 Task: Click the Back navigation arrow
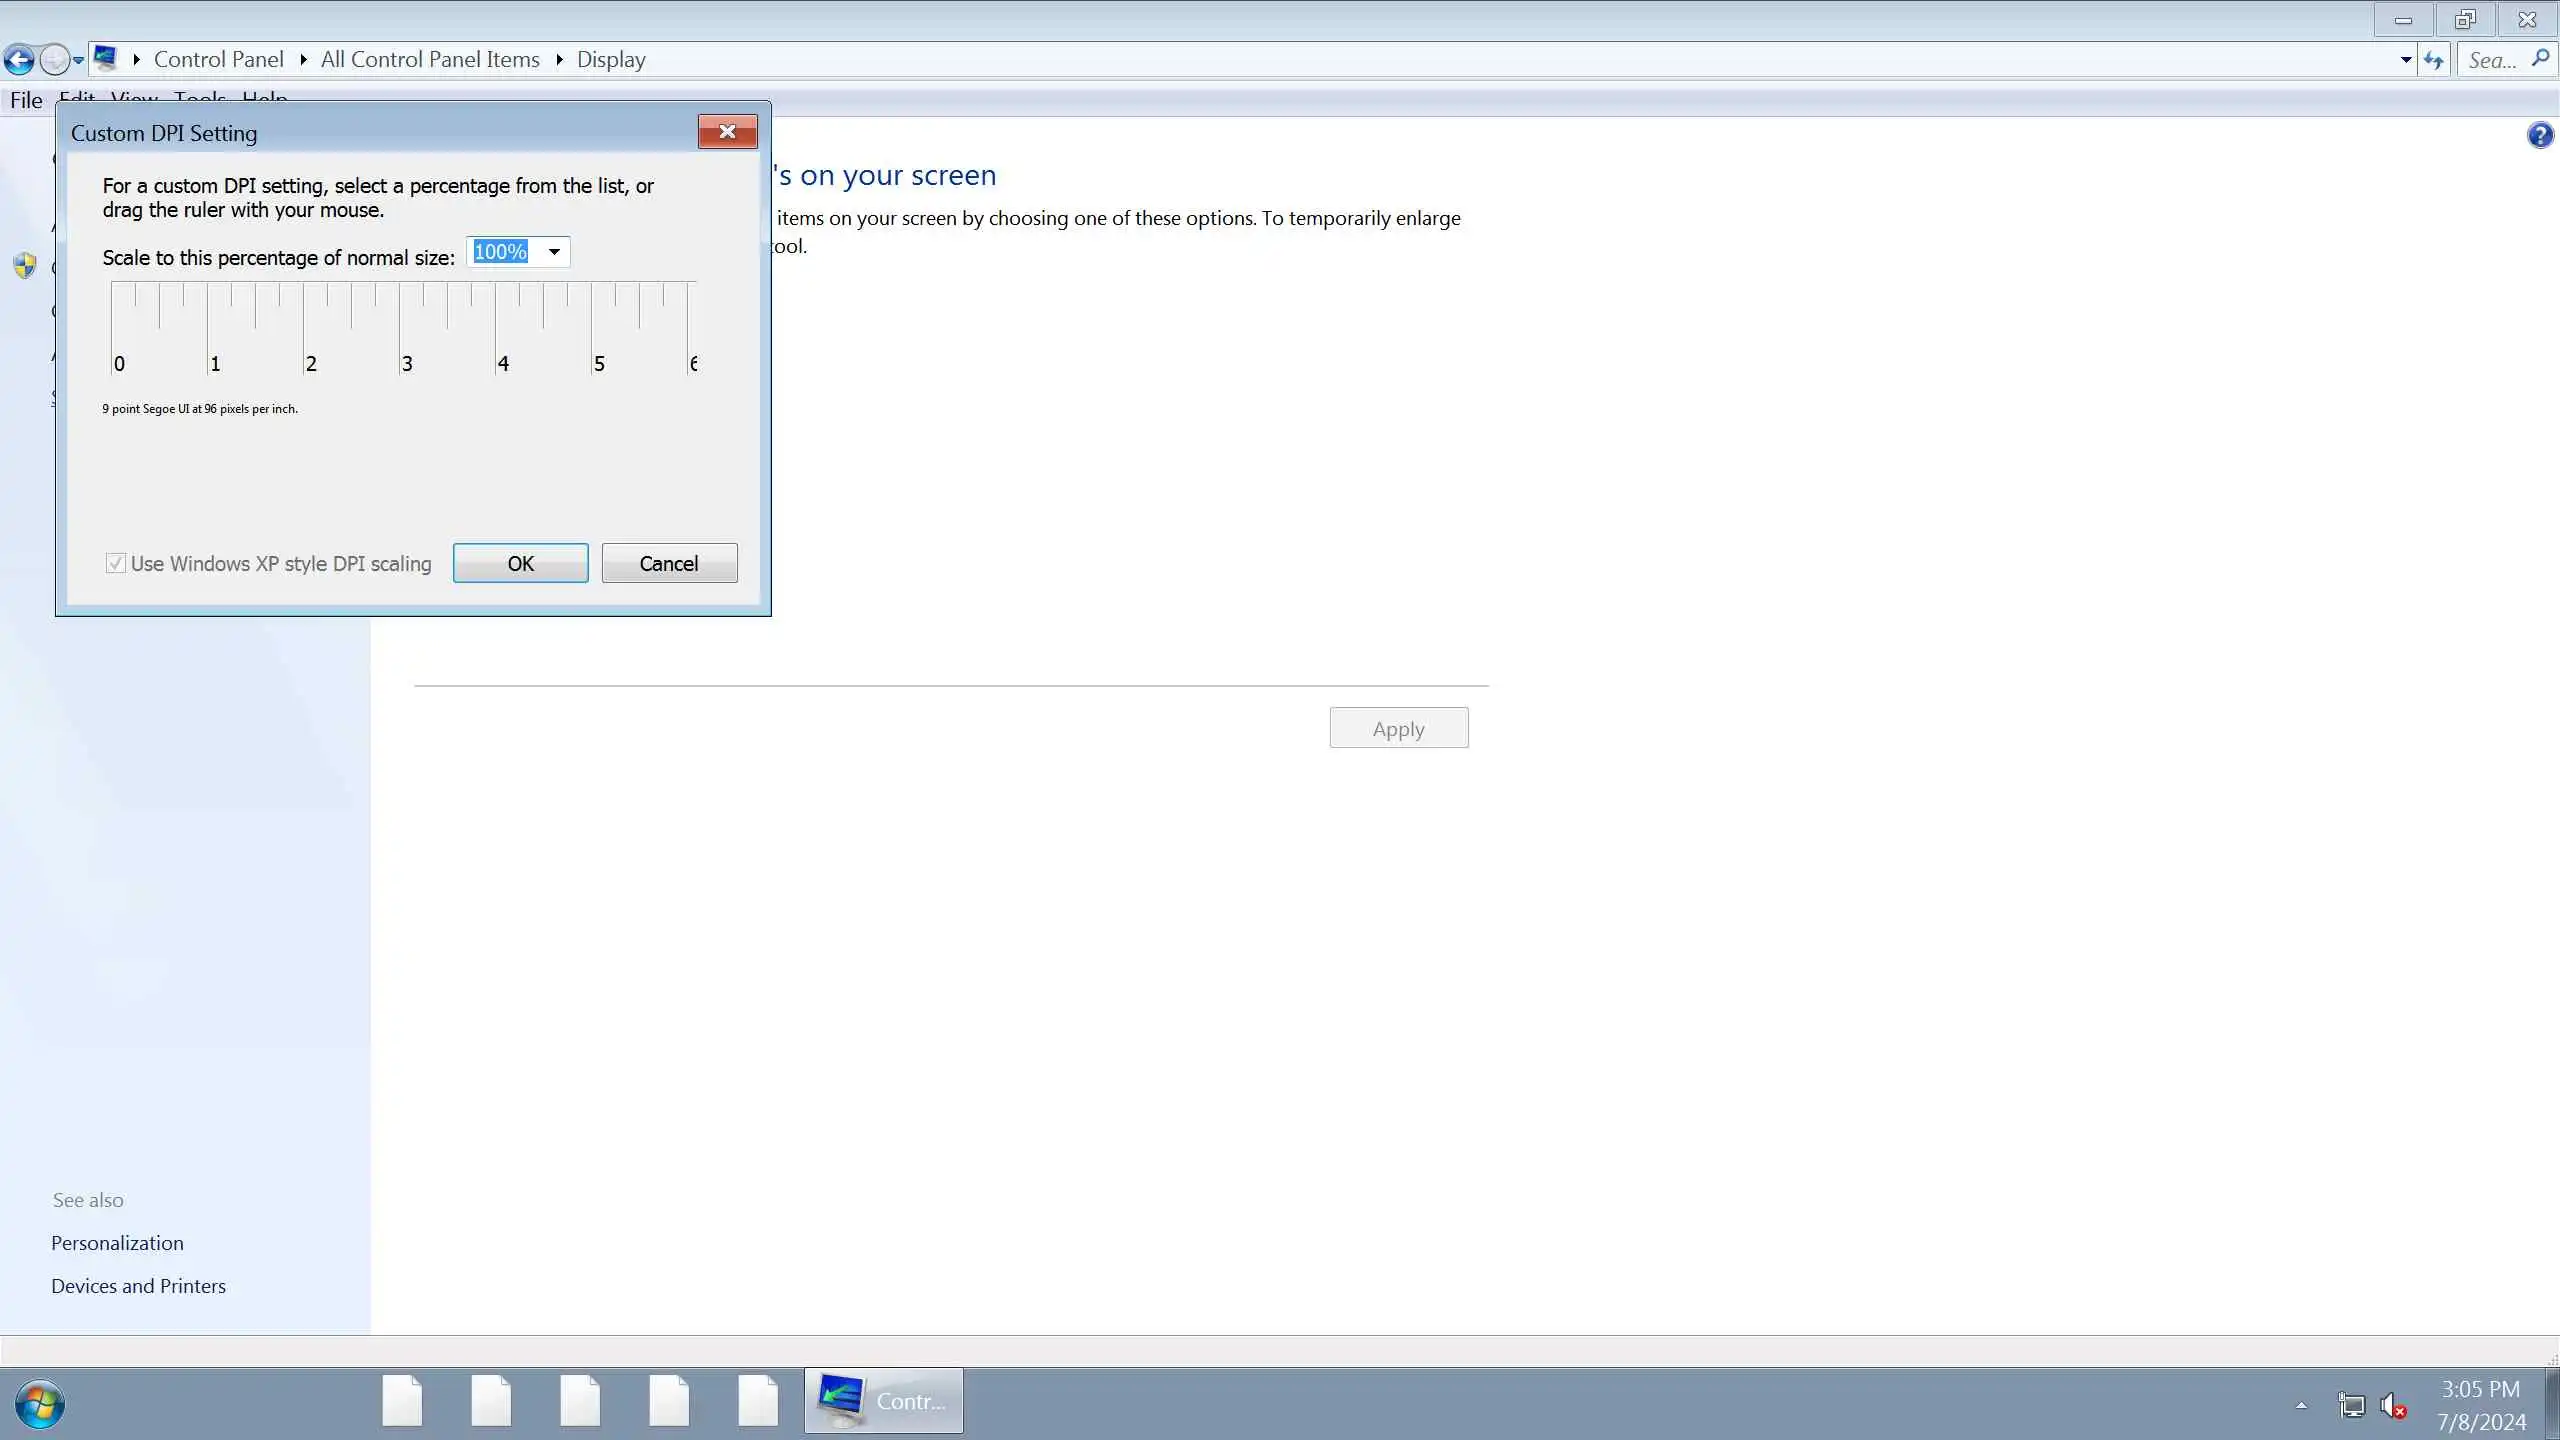click(19, 60)
